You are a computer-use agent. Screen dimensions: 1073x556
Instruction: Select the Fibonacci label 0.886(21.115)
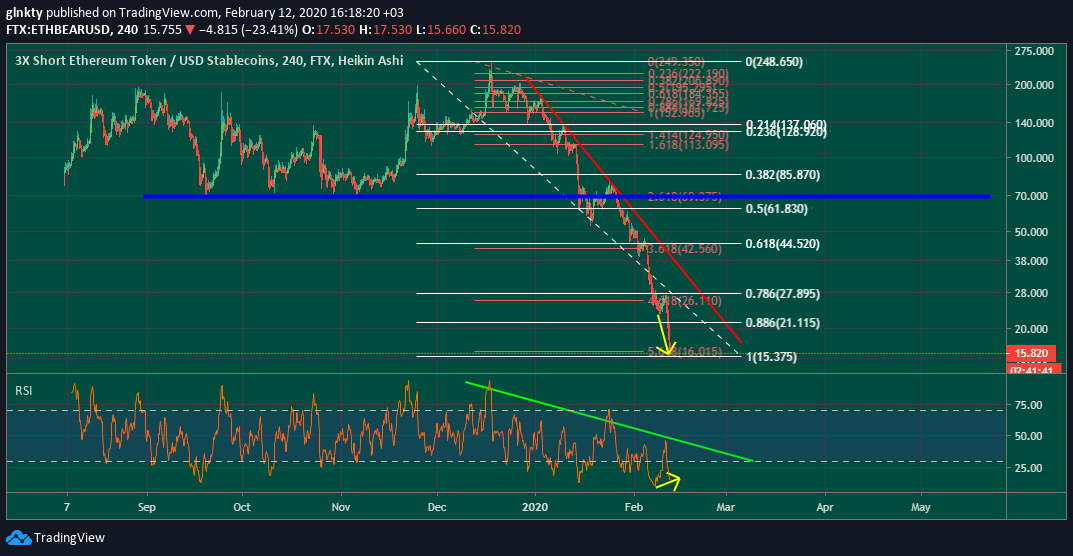coord(782,323)
